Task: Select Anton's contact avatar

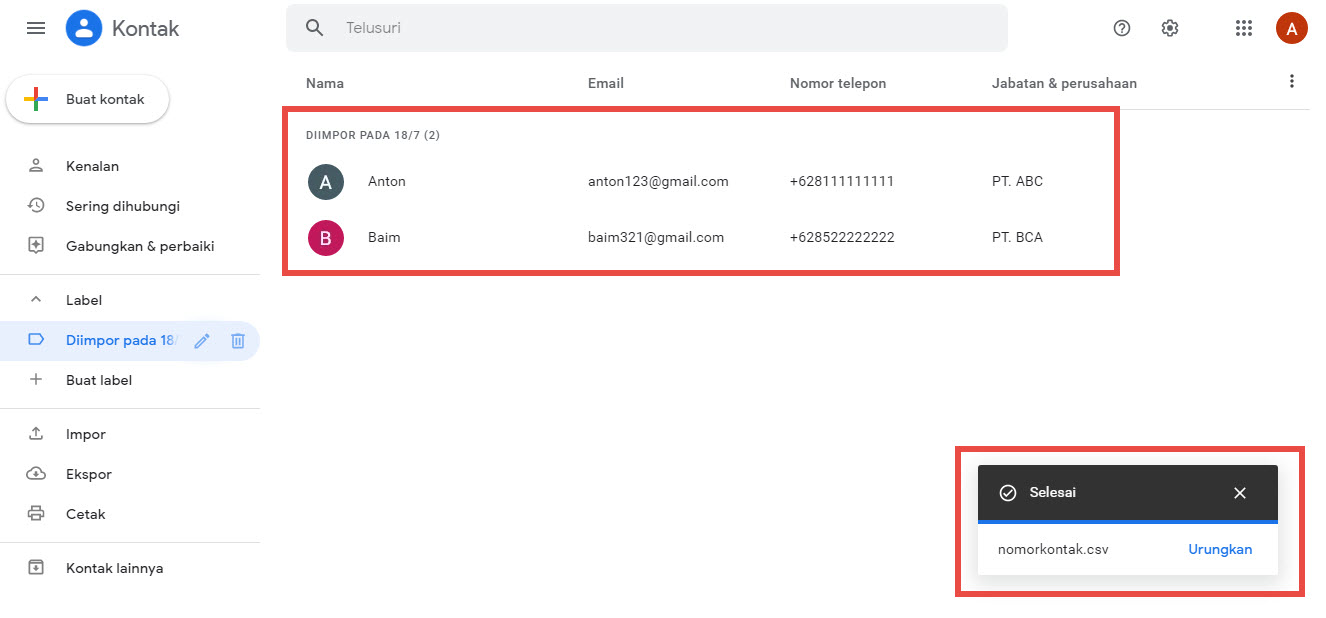Action: pos(326,182)
